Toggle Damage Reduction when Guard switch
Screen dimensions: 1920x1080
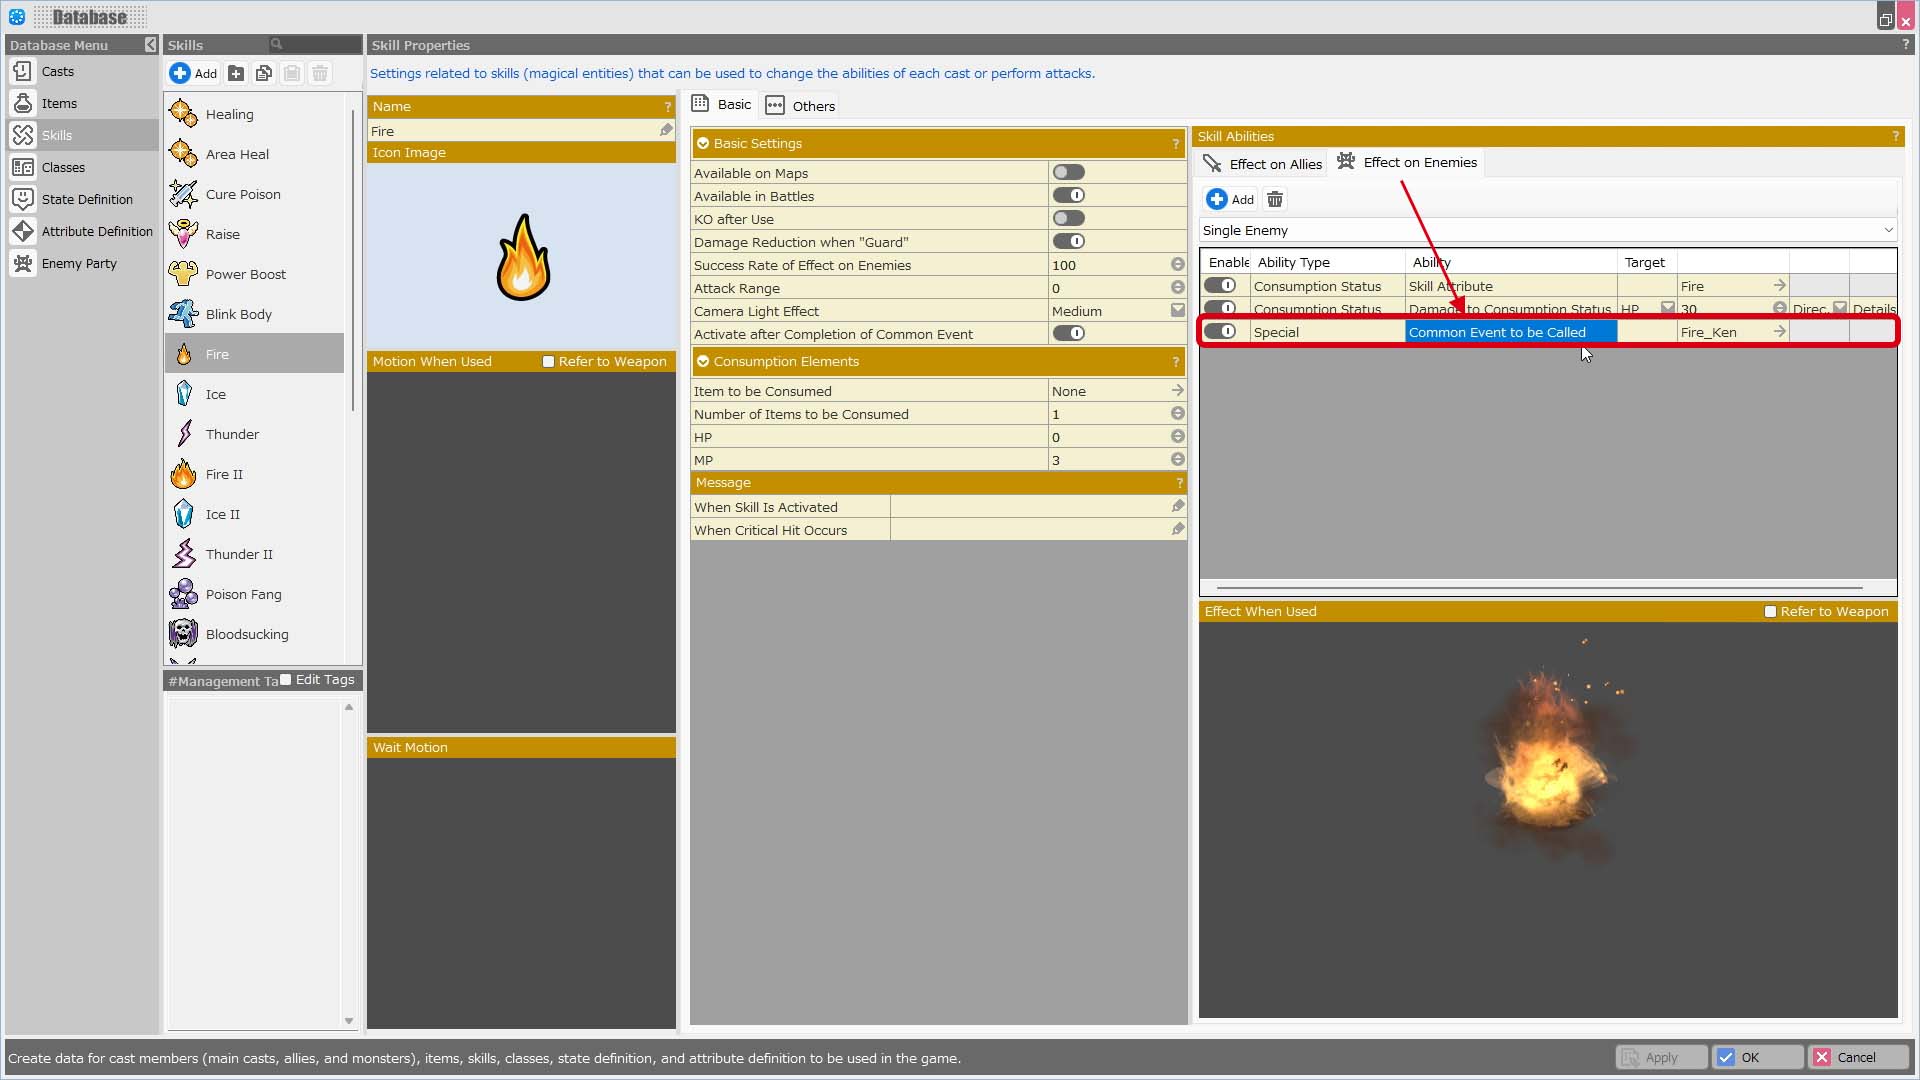point(1068,241)
